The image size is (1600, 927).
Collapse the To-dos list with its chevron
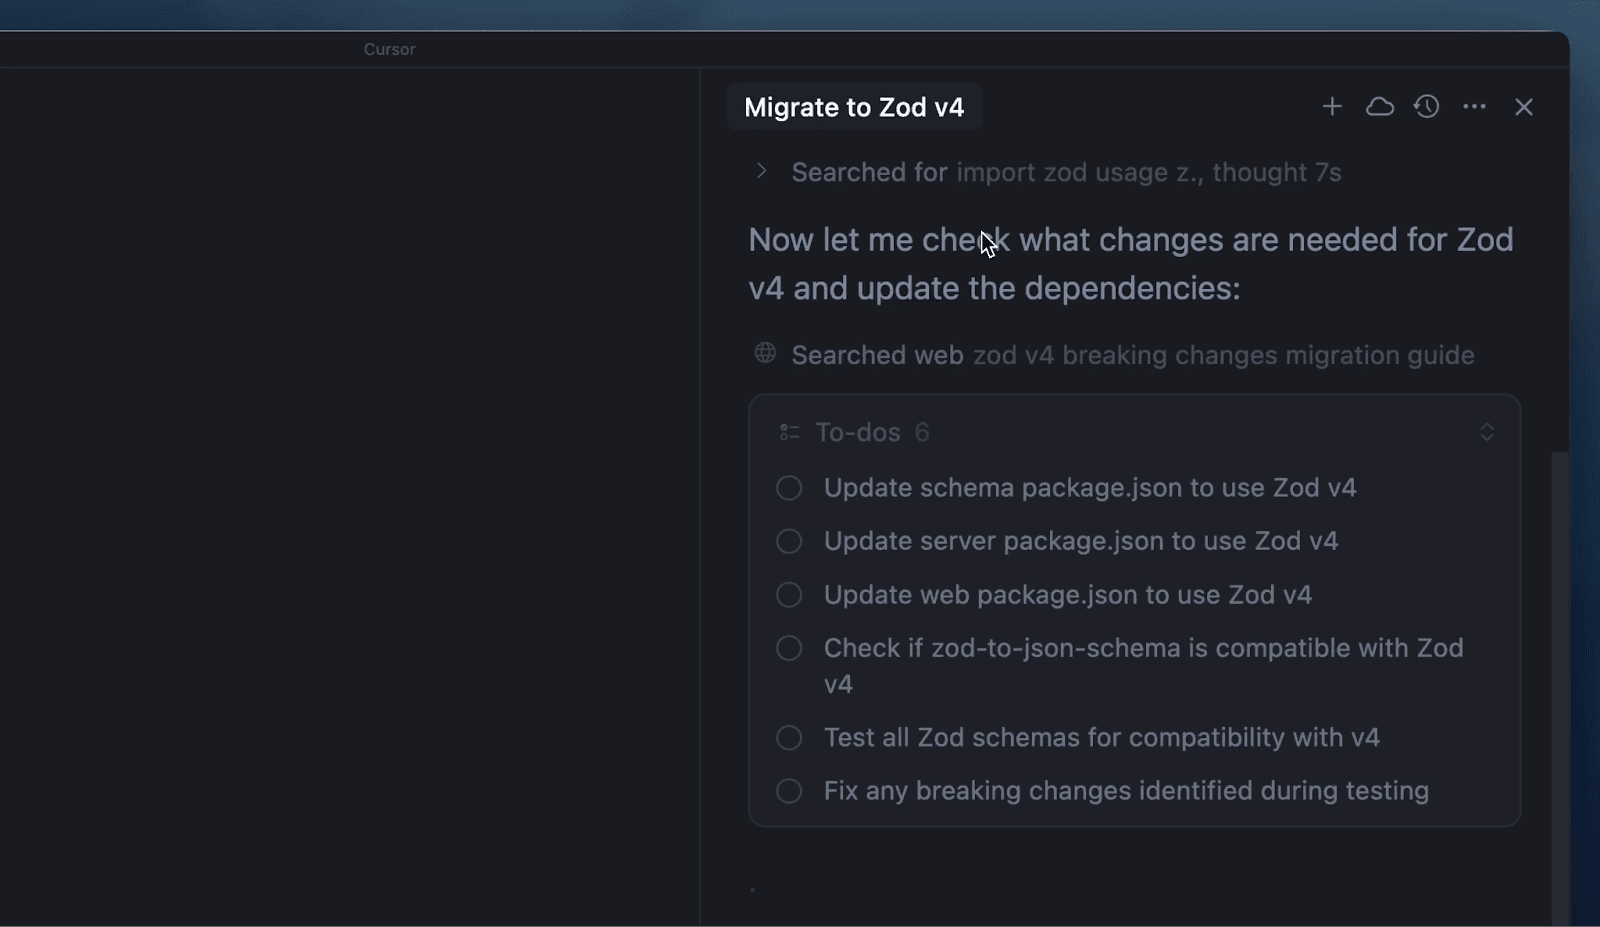(1486, 431)
